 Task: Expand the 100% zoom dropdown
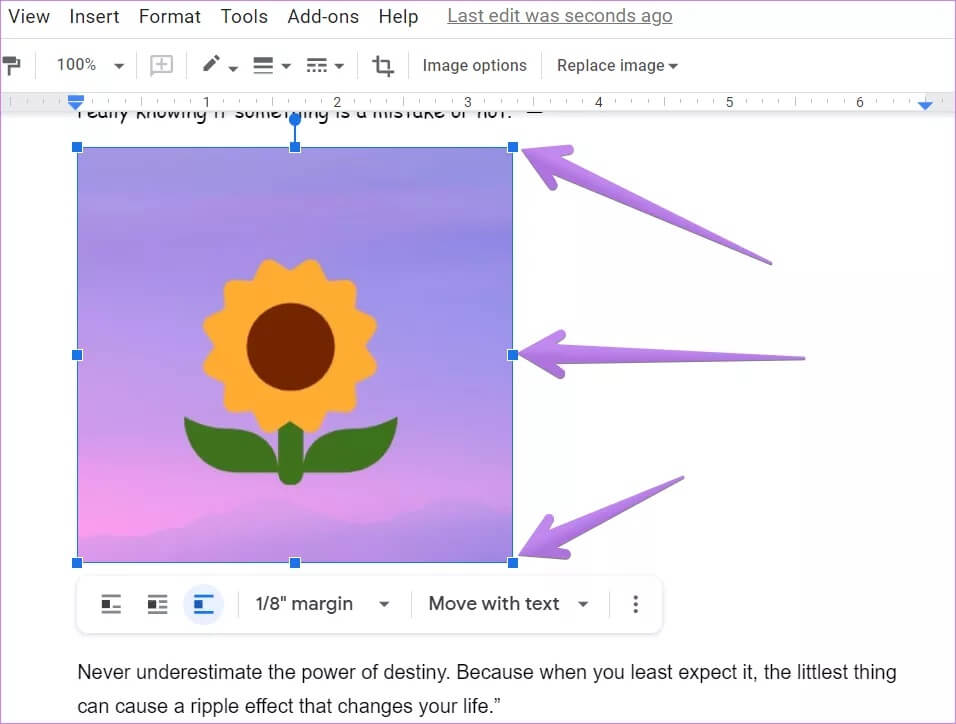(90, 66)
